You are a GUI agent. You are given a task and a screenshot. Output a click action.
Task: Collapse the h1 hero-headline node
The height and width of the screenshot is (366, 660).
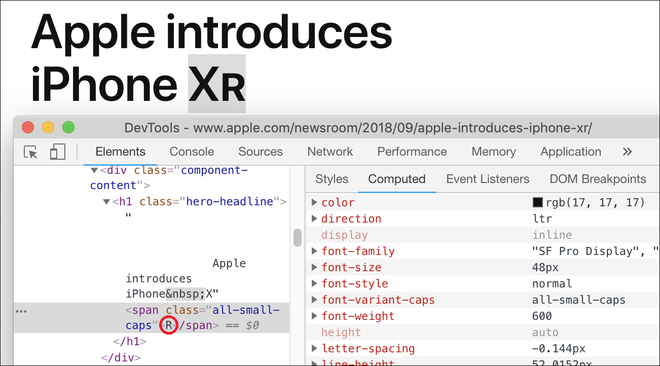(x=106, y=202)
